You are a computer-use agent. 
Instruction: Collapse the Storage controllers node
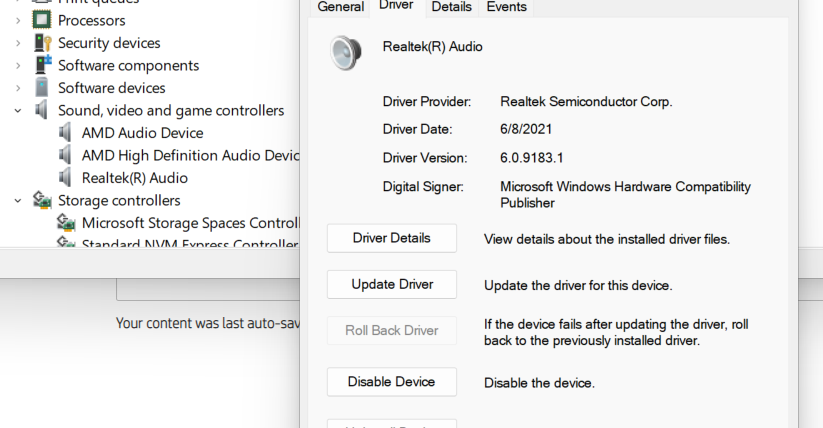[x=17, y=201]
